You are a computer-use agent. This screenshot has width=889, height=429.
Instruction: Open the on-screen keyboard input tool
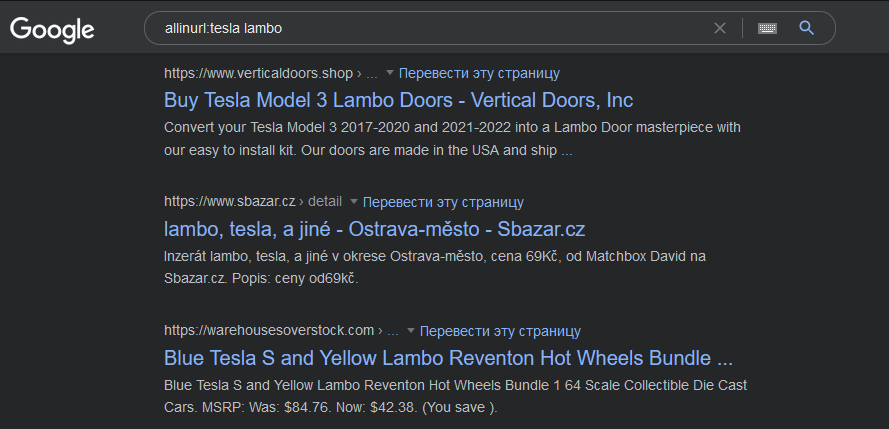pos(768,28)
